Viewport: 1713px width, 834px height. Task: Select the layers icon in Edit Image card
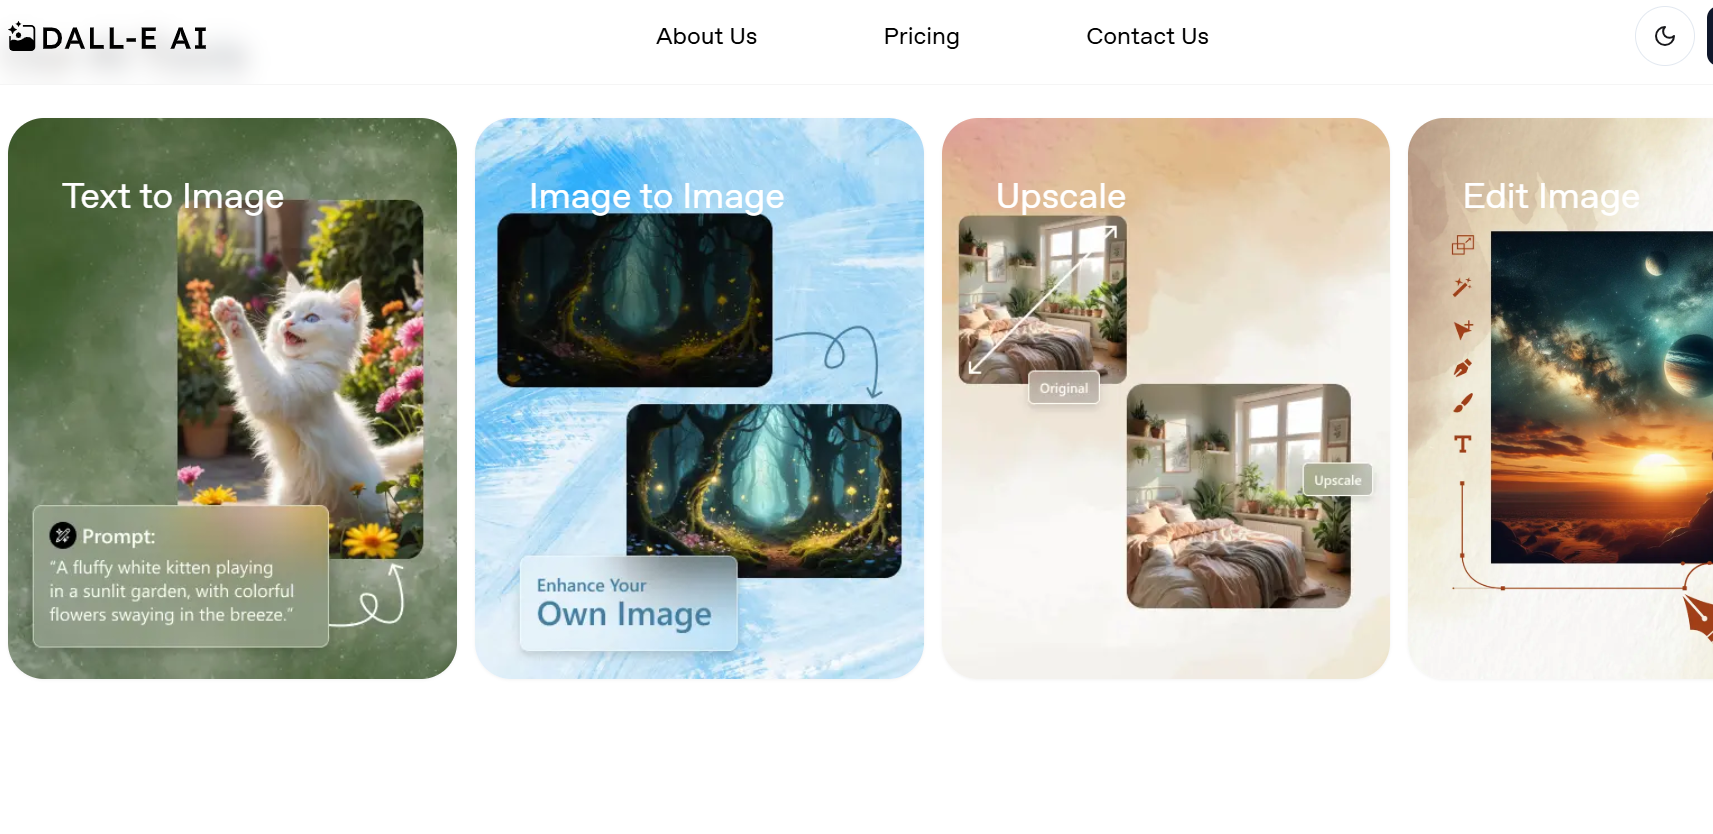[x=1463, y=245]
